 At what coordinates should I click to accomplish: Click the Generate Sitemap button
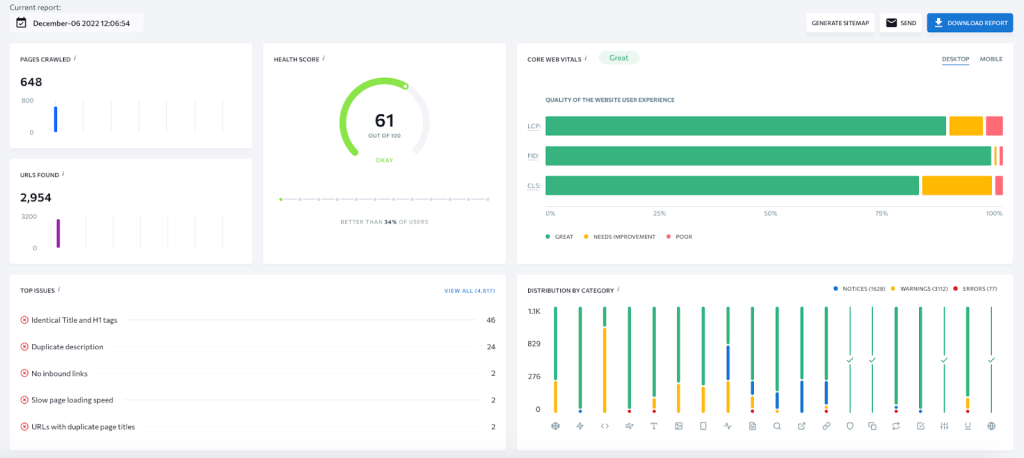pos(840,23)
